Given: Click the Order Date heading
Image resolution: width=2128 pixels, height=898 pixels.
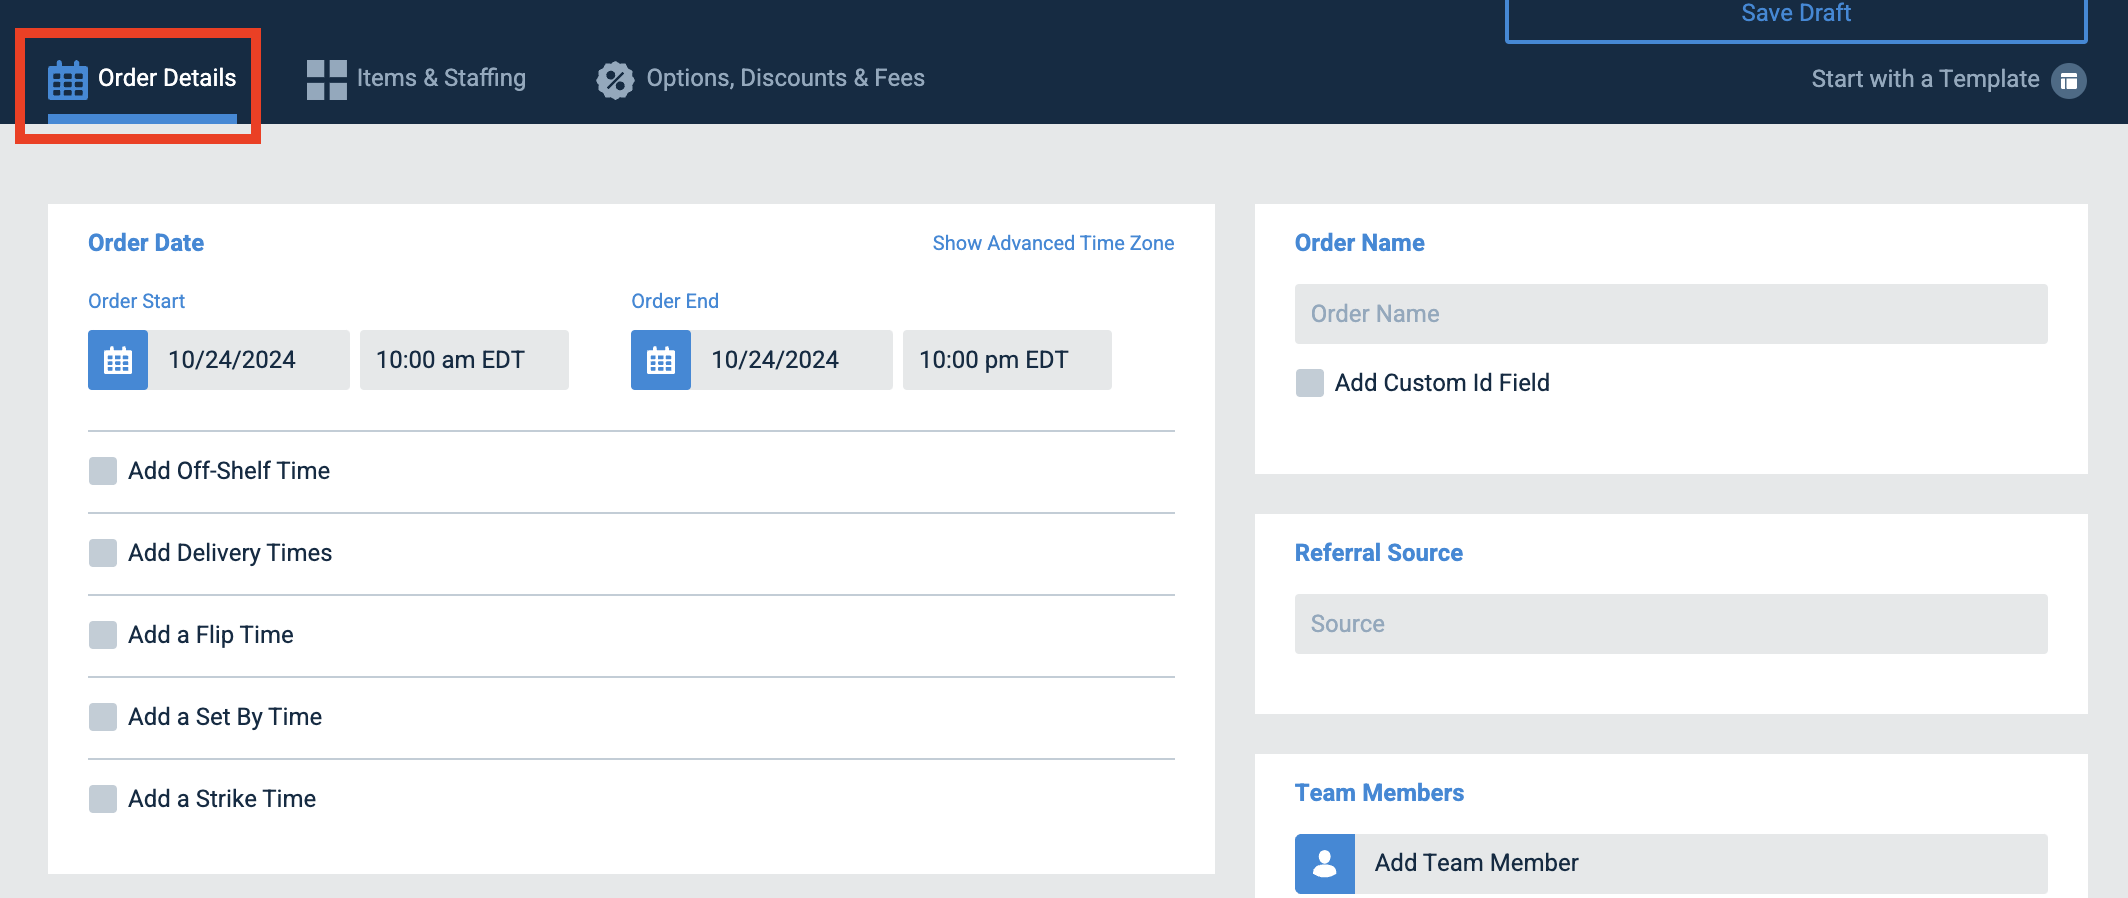Looking at the screenshot, I should tap(146, 243).
